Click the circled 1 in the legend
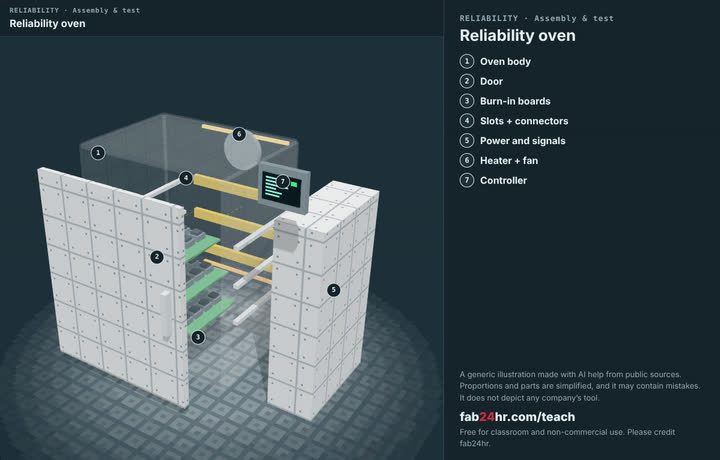Image resolution: width=720 pixels, height=460 pixels. click(467, 61)
